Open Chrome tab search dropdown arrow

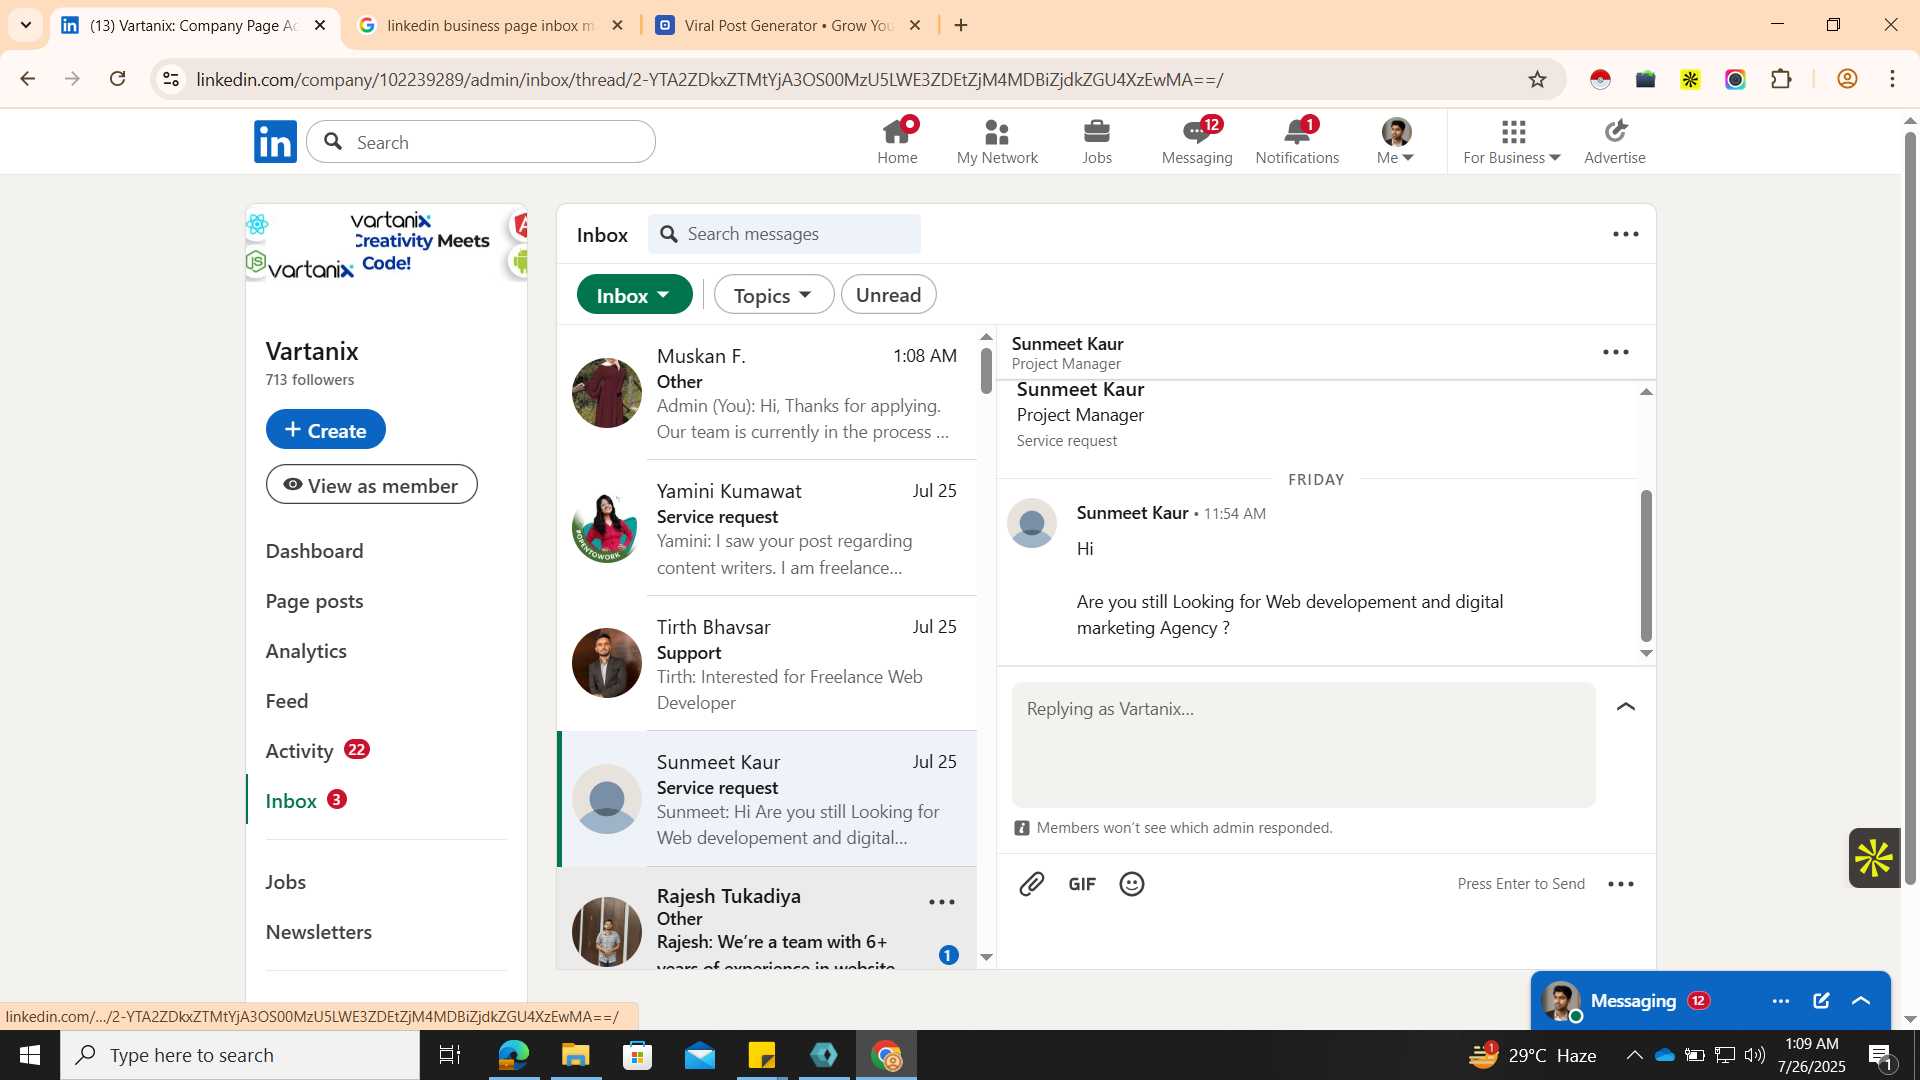click(x=25, y=25)
